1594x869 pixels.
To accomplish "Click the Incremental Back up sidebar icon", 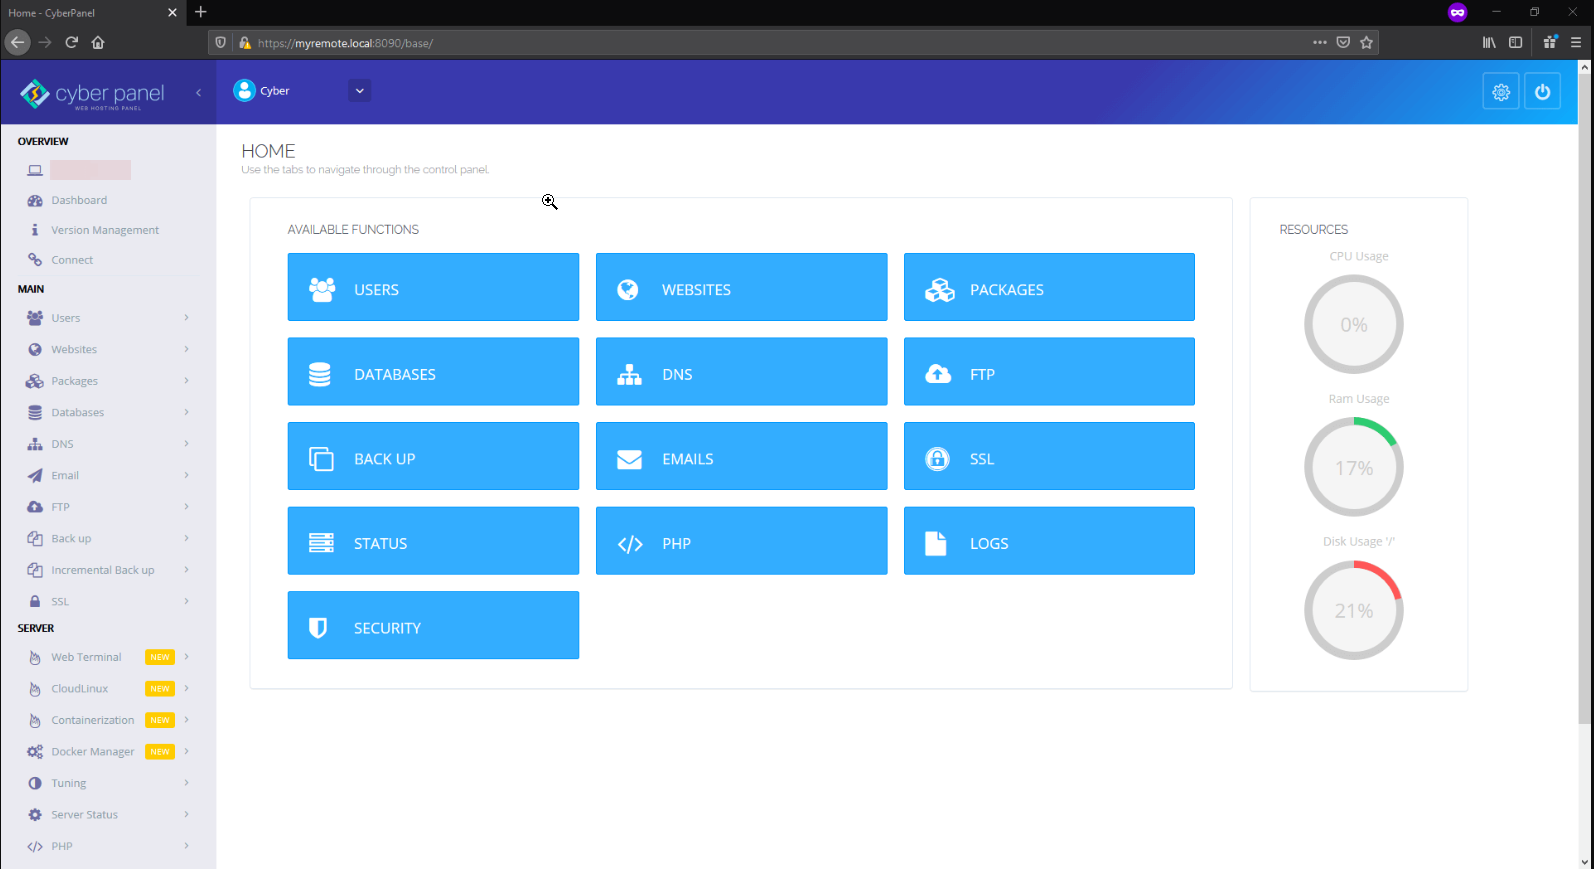I will [x=35, y=570].
